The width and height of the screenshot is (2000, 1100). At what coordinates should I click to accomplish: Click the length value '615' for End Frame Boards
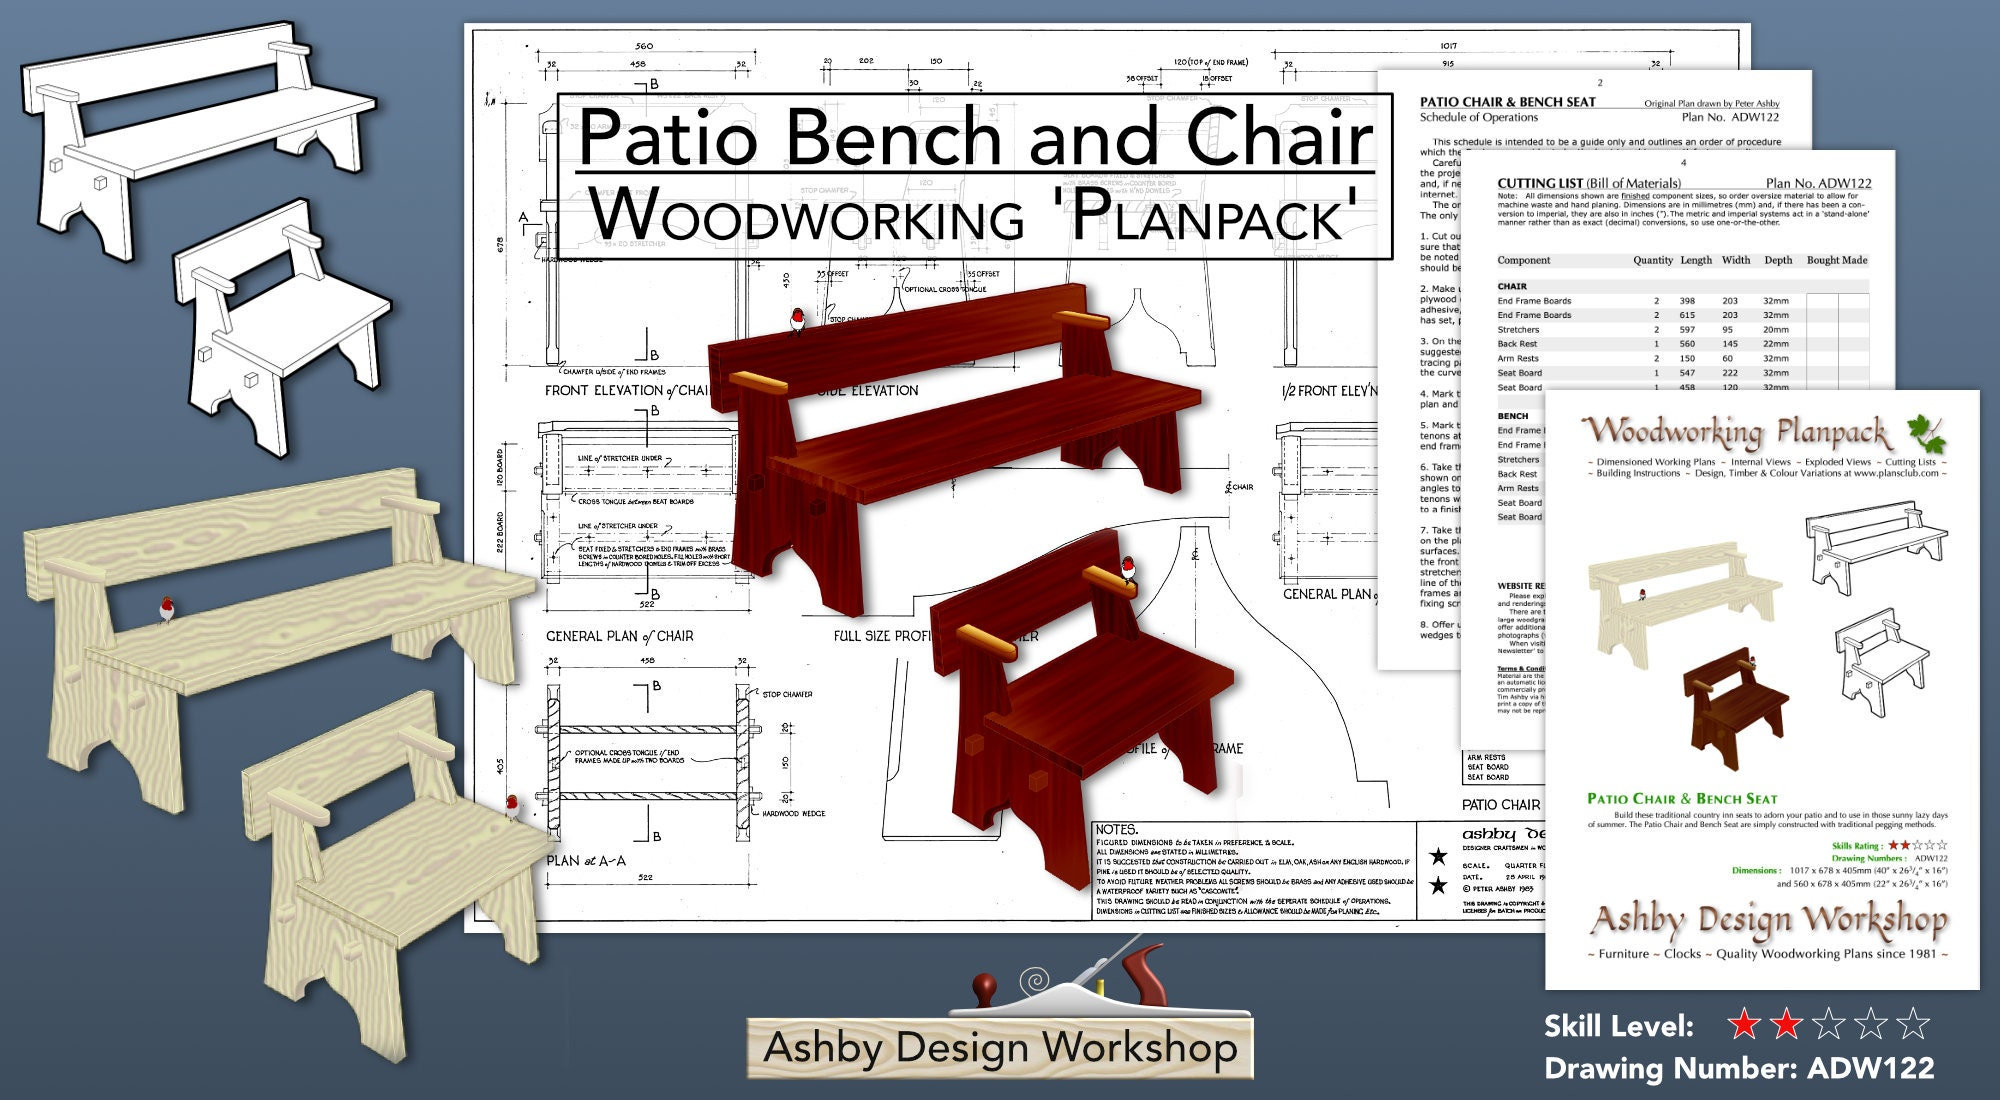click(x=1687, y=315)
